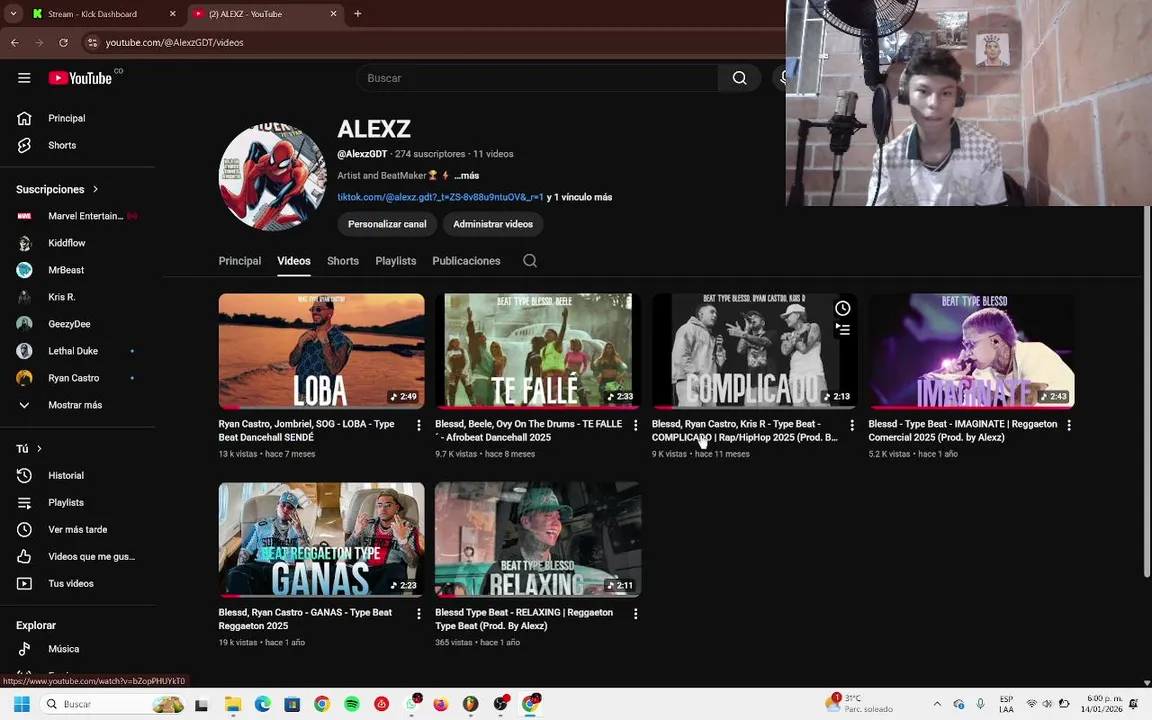Viewport: 1152px width, 720px height.
Task: Switch to the Principal channel tab
Action: [240, 261]
